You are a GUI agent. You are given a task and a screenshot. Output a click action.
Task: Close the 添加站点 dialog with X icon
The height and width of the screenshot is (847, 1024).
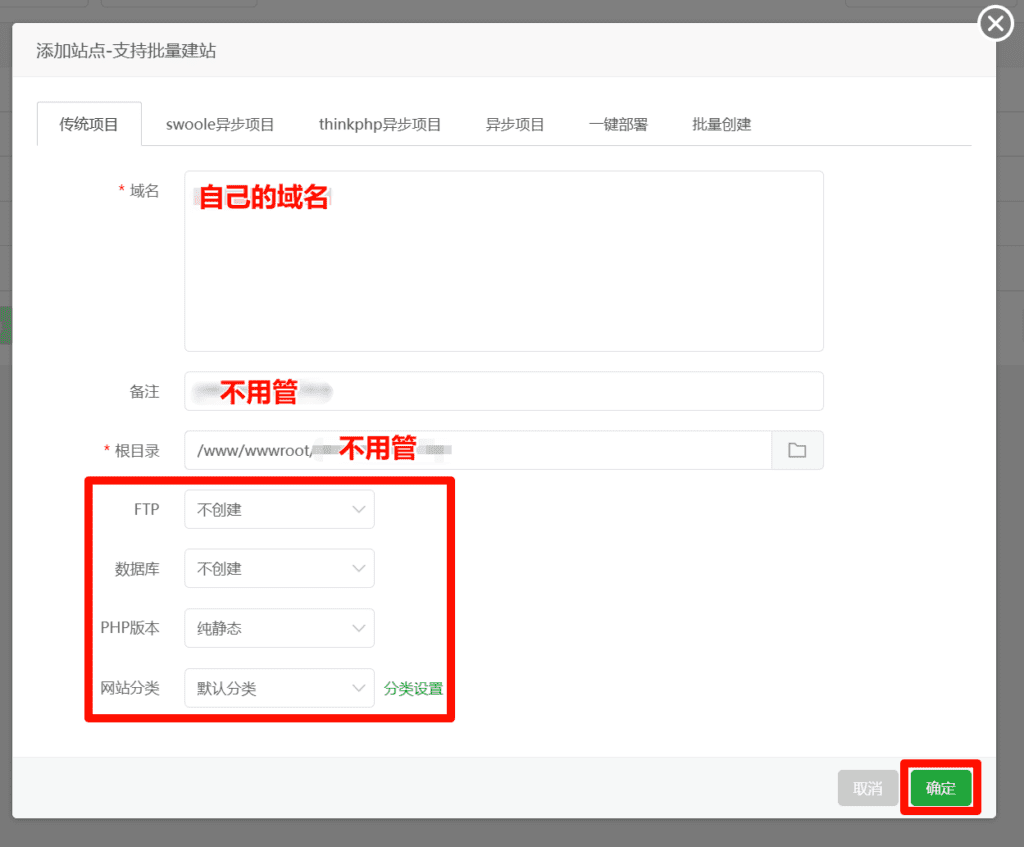[x=995, y=23]
